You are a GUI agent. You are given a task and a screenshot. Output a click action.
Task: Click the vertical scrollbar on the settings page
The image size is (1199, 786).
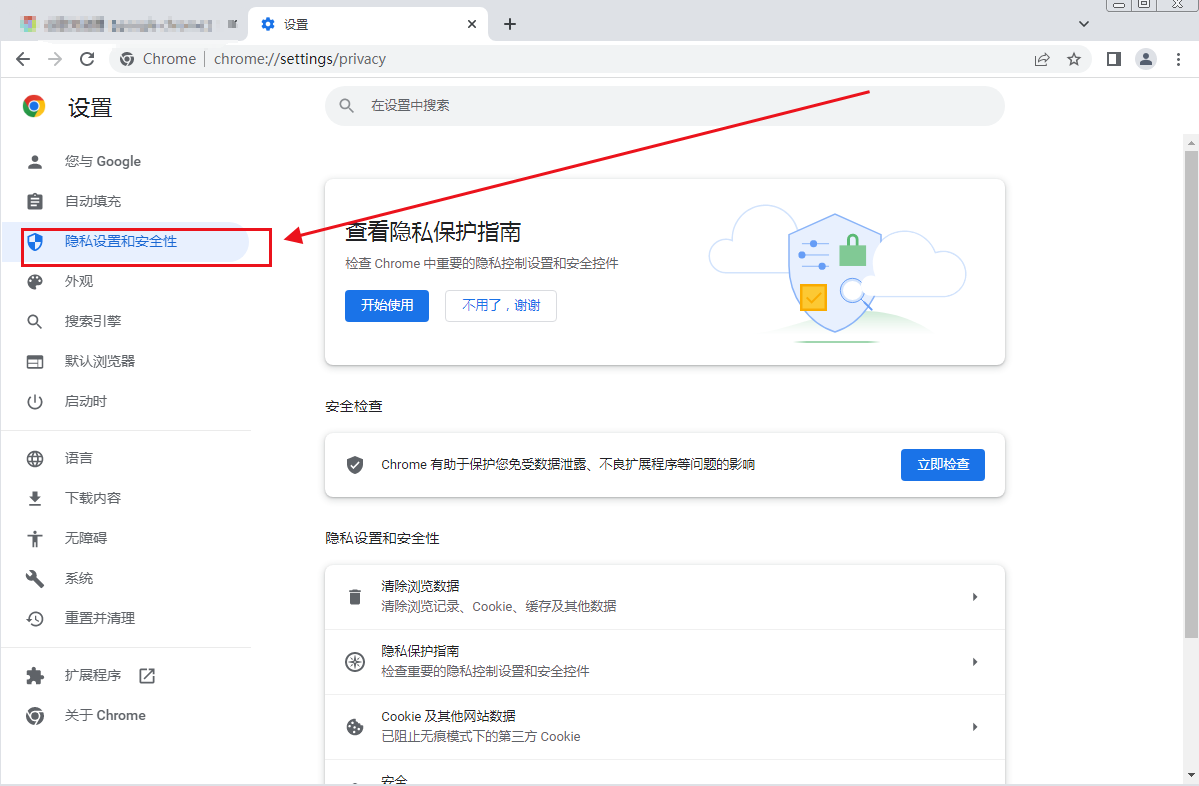point(1191,394)
